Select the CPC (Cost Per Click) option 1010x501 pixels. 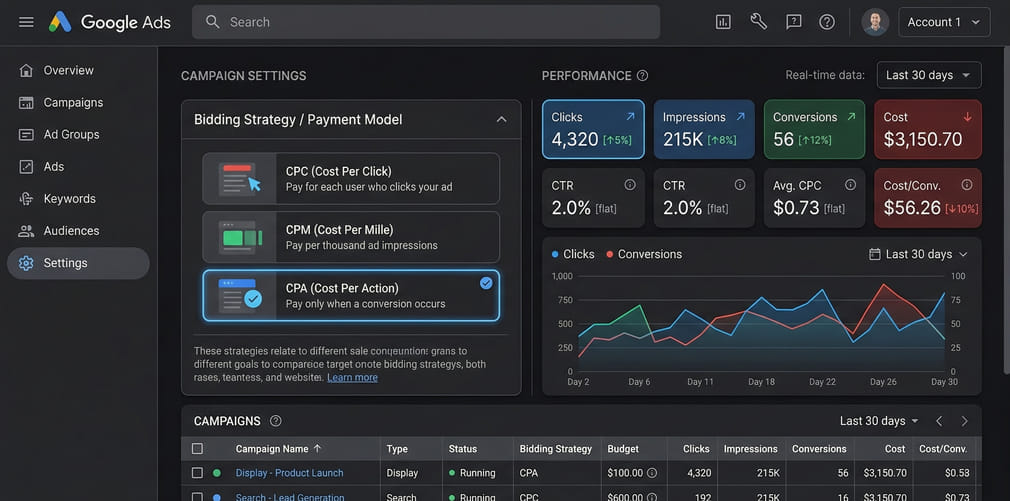point(350,179)
